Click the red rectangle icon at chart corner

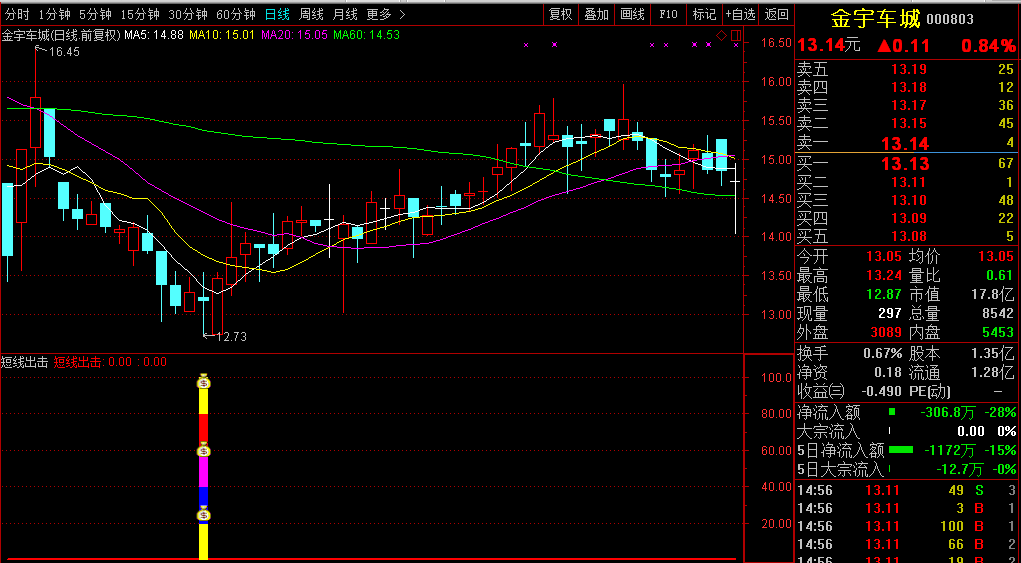tap(735, 37)
